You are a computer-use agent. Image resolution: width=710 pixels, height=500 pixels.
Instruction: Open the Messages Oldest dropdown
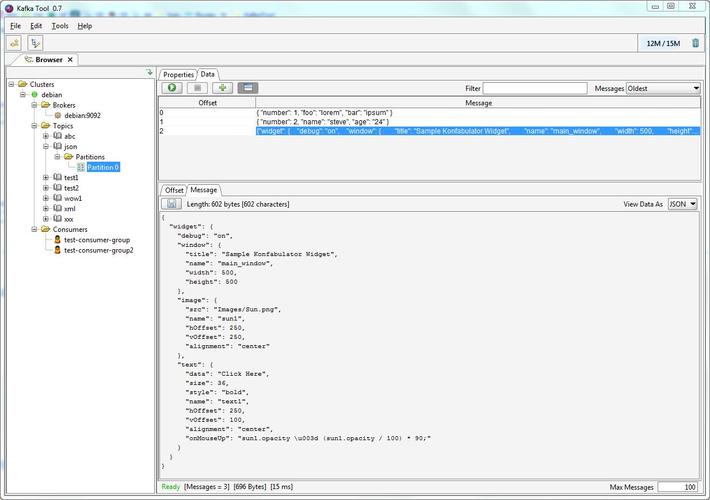pyautogui.click(x=663, y=88)
